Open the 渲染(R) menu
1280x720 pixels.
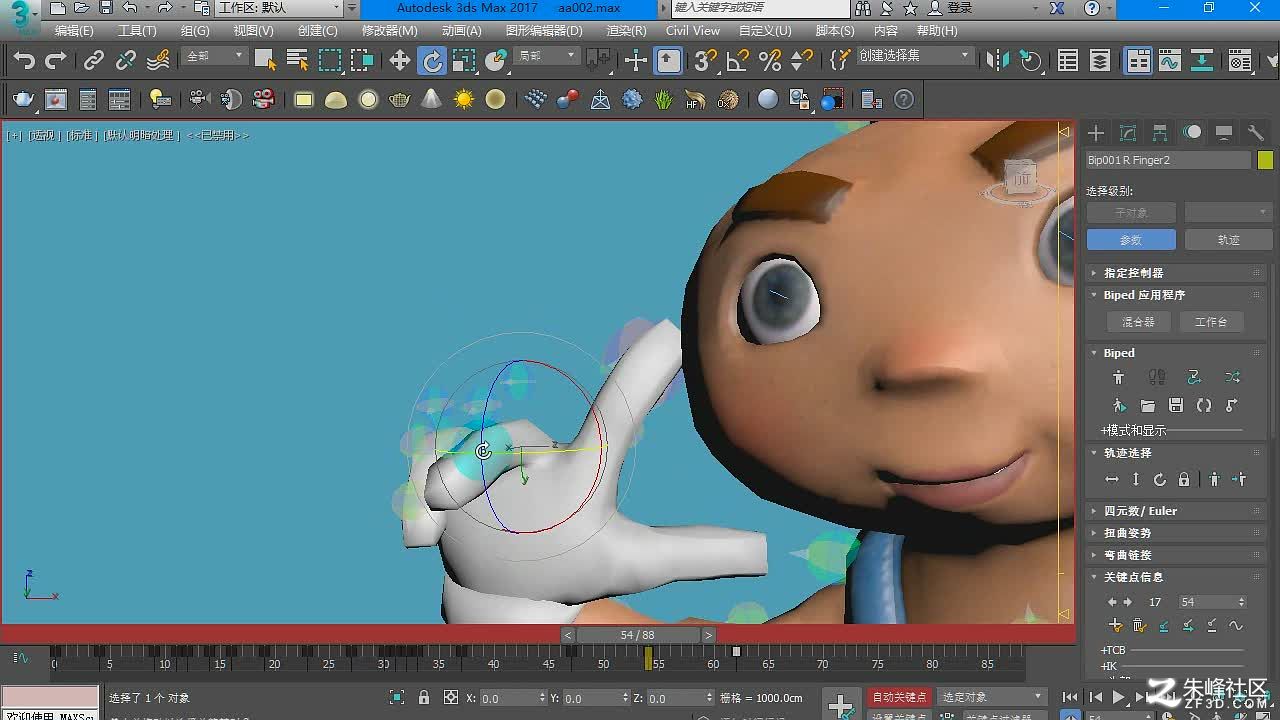[626, 31]
